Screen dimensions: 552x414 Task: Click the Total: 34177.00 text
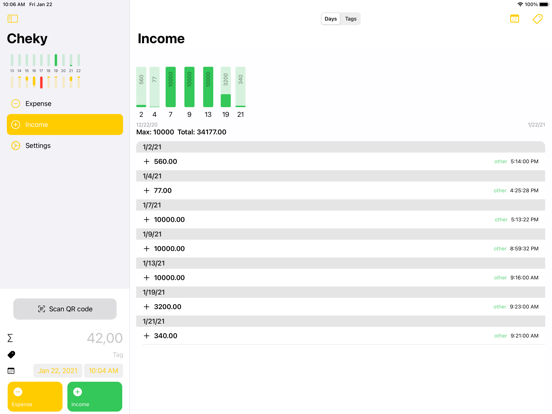point(202,132)
